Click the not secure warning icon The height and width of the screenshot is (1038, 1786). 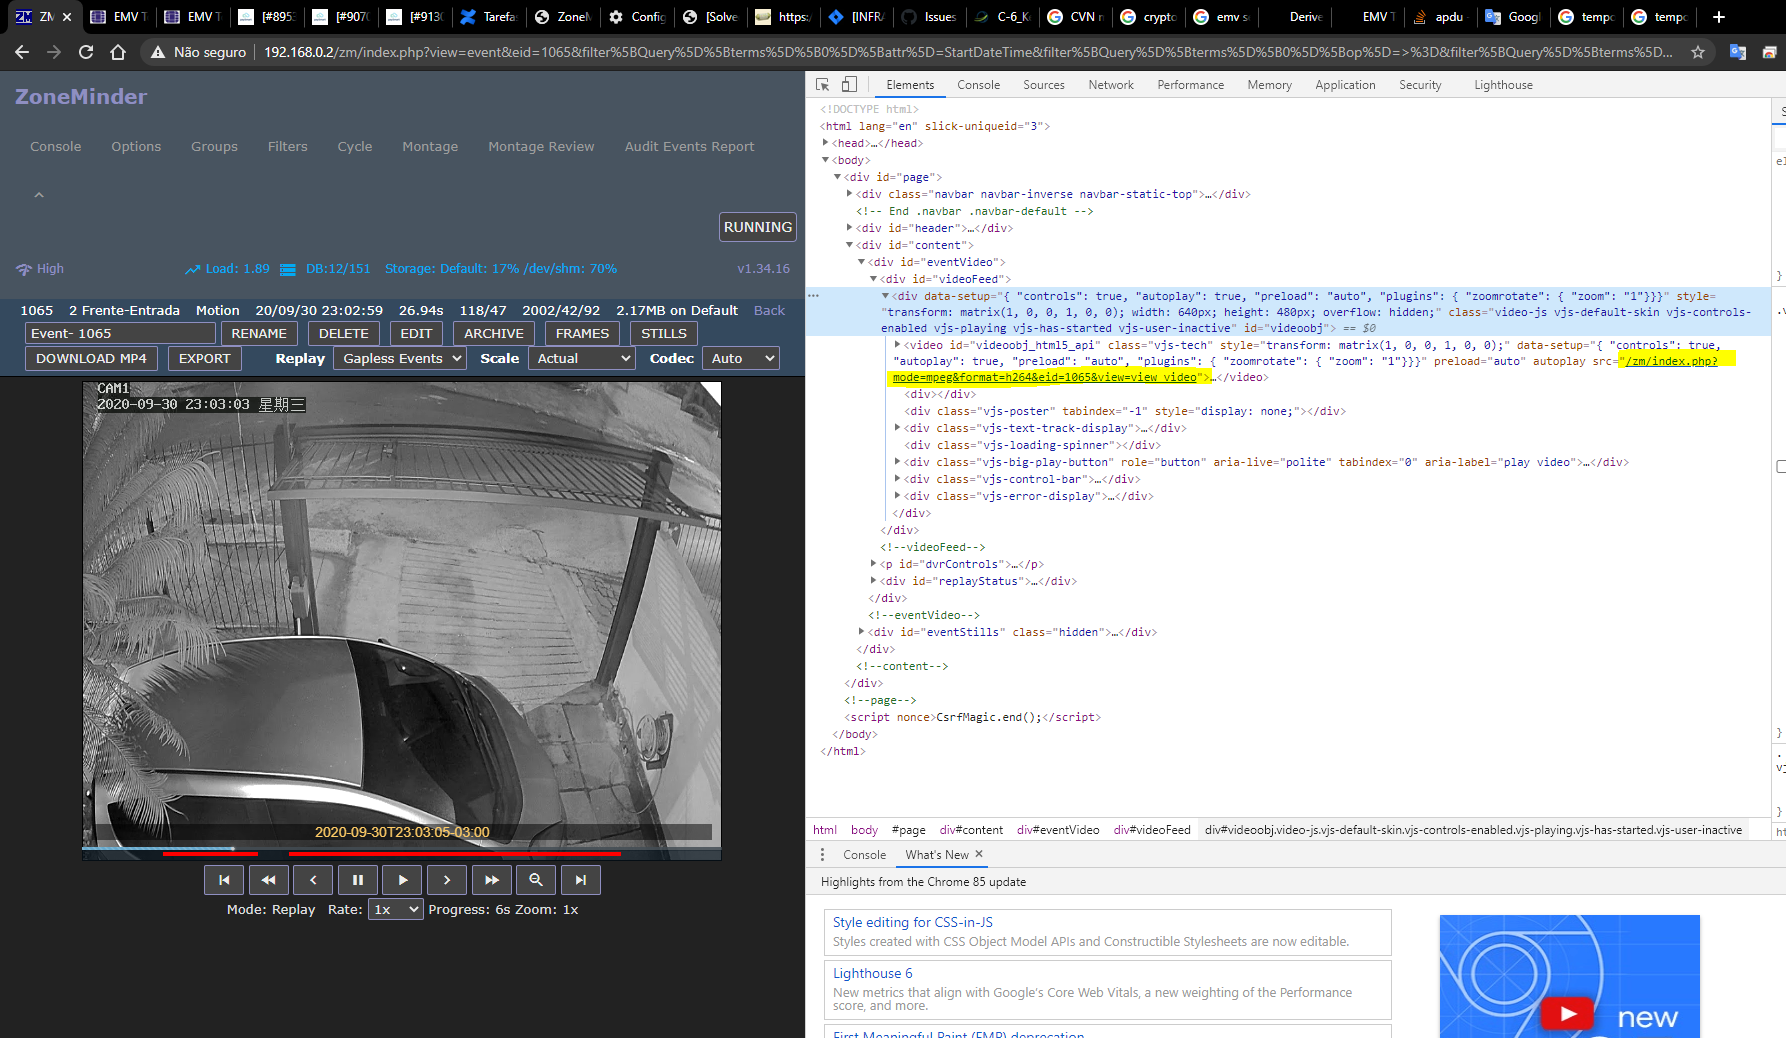click(x=157, y=52)
